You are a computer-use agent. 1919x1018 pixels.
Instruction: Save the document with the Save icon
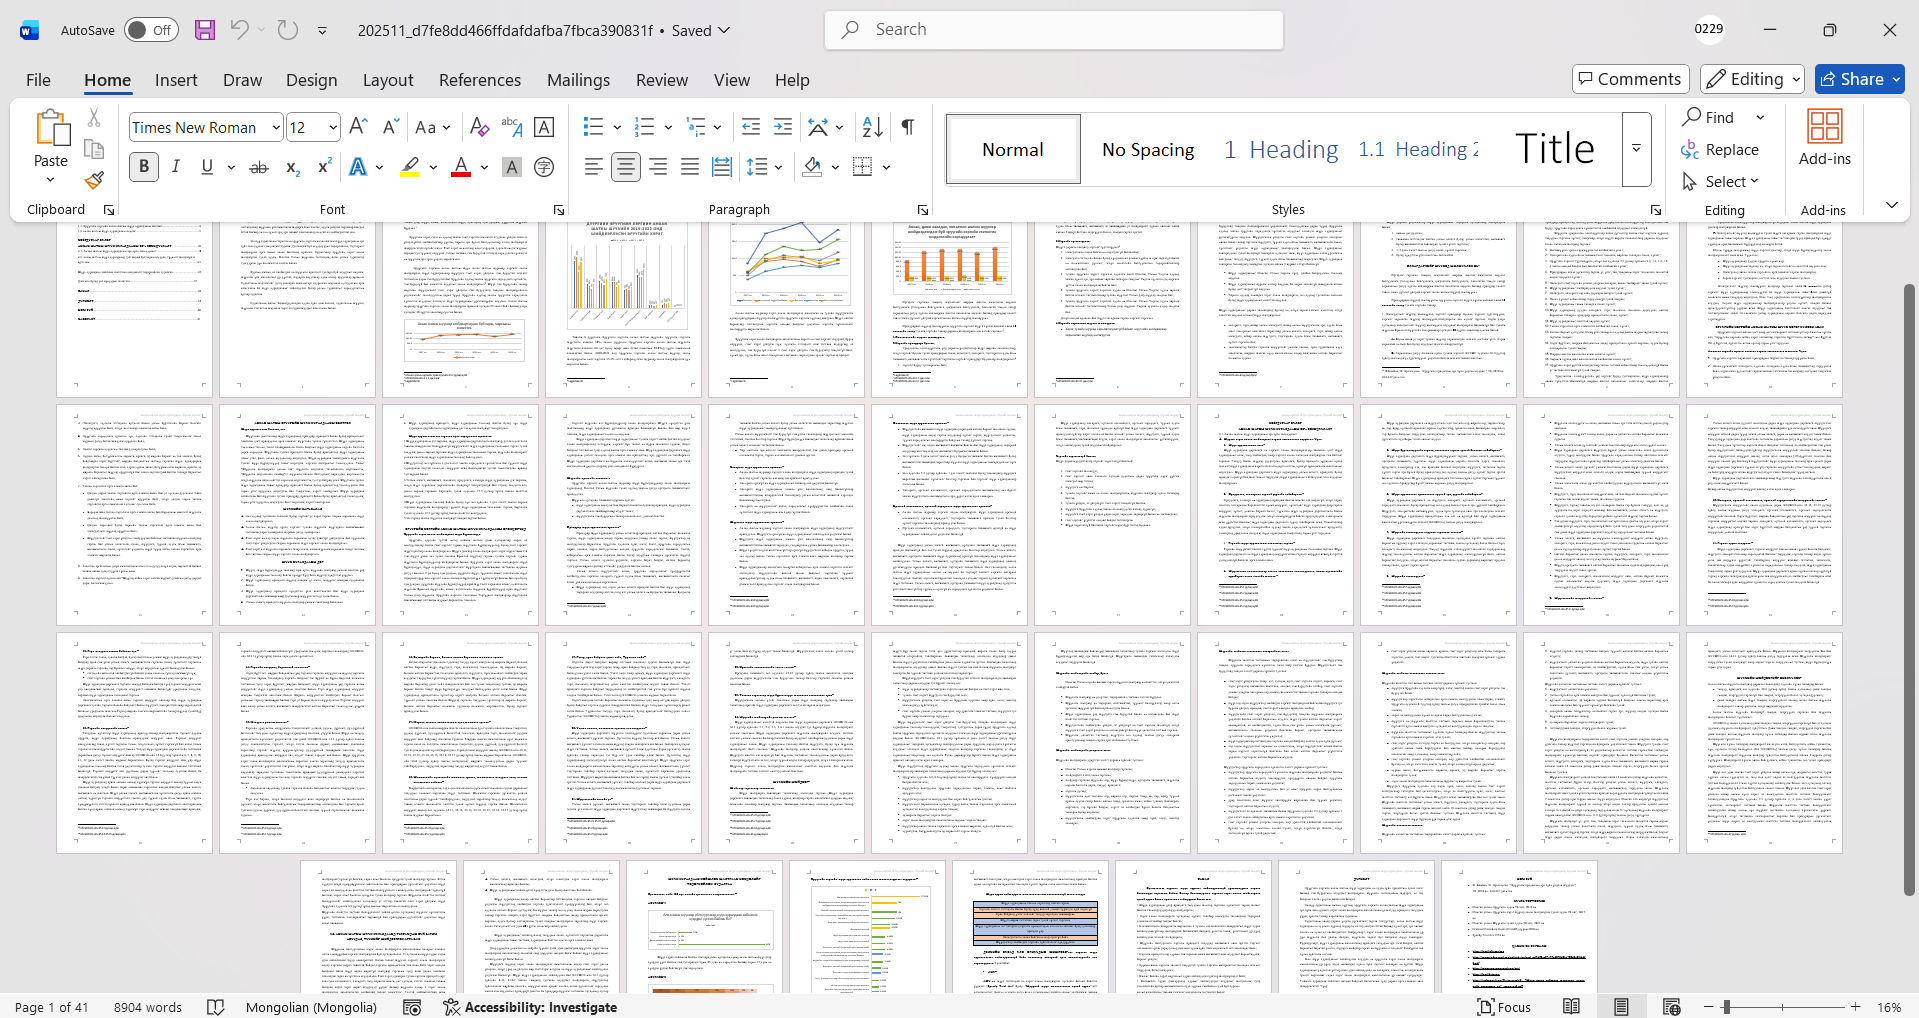tap(205, 30)
